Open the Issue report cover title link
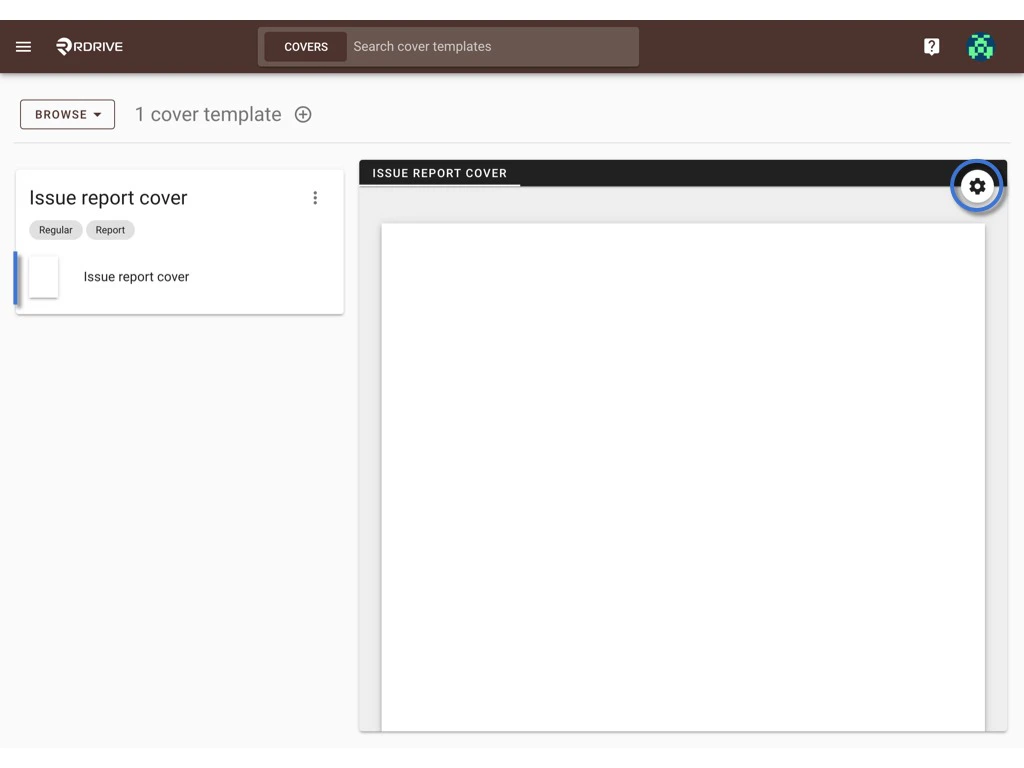Image resolution: width=1024 pixels, height=768 pixels. tap(108, 197)
